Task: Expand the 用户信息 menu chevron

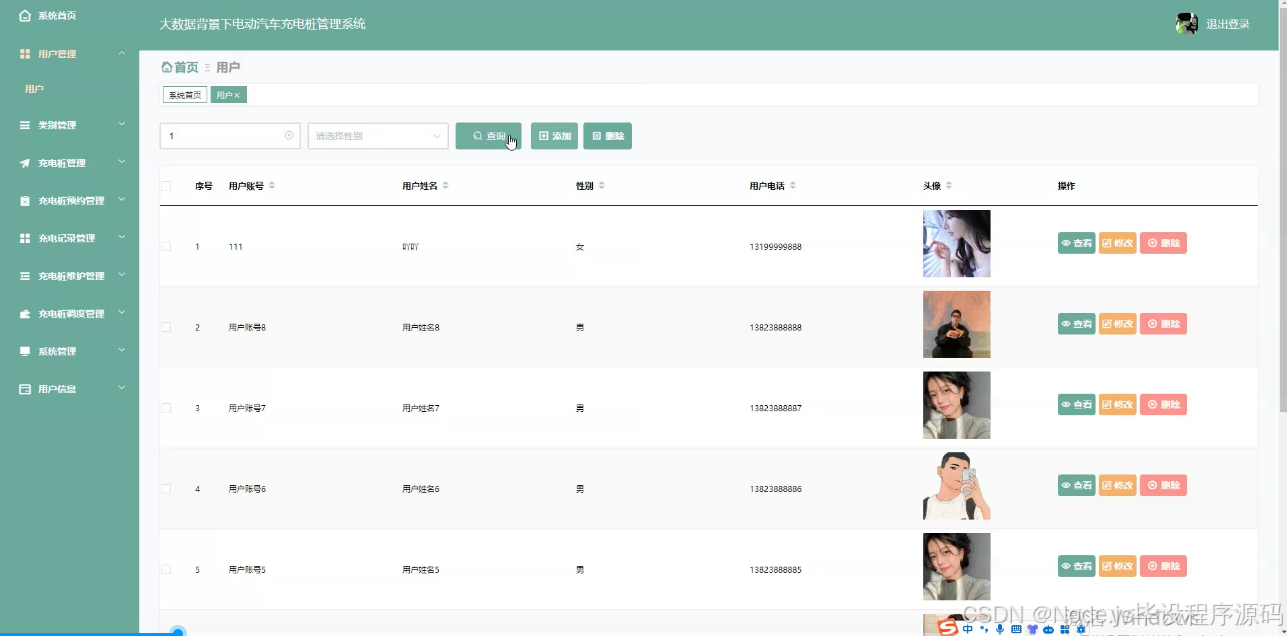Action: (122, 388)
